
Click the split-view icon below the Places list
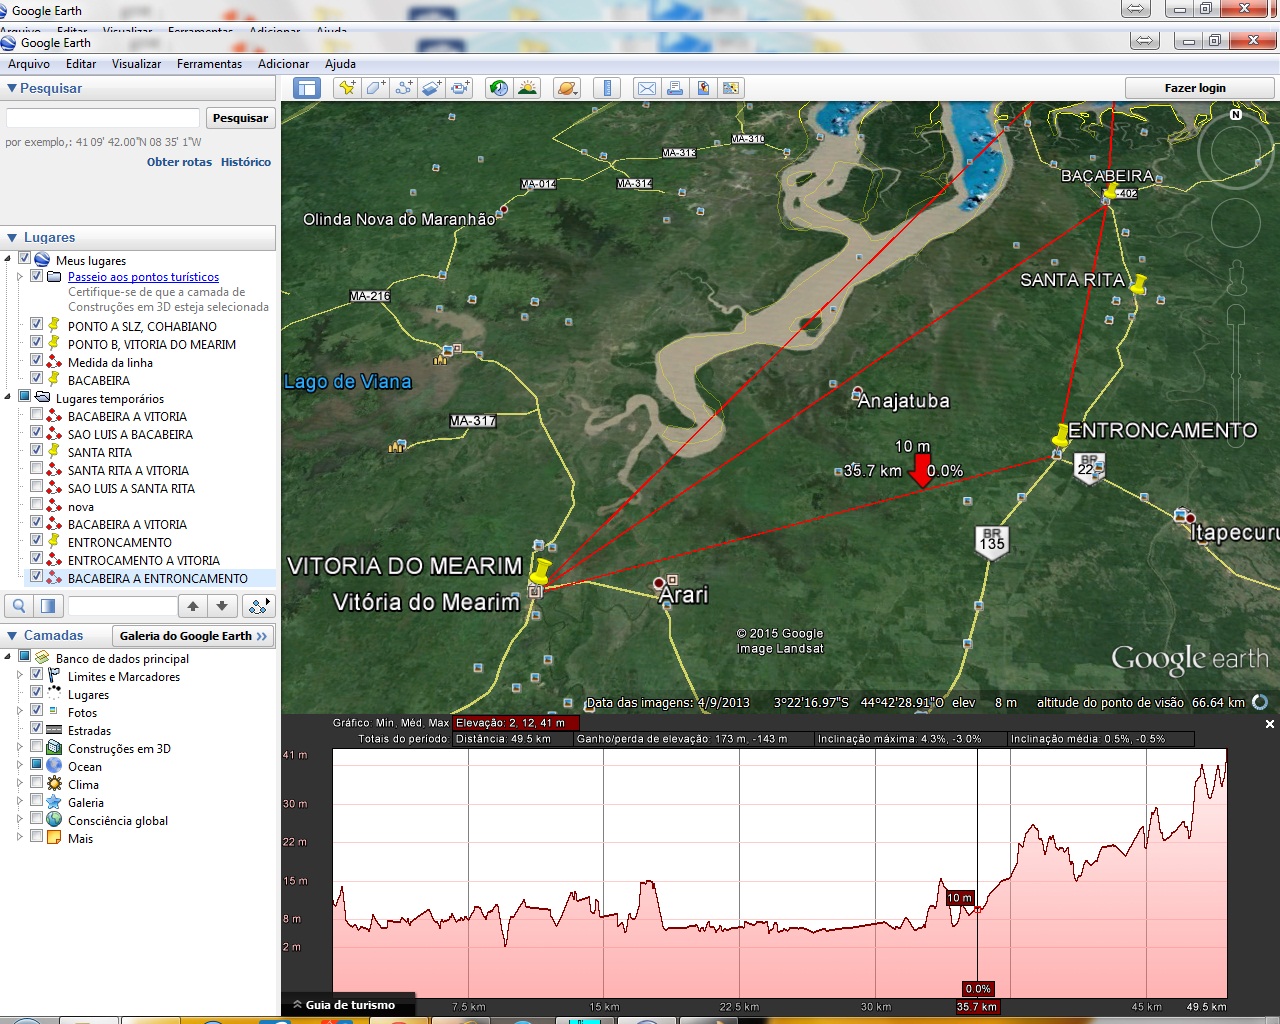coord(48,606)
